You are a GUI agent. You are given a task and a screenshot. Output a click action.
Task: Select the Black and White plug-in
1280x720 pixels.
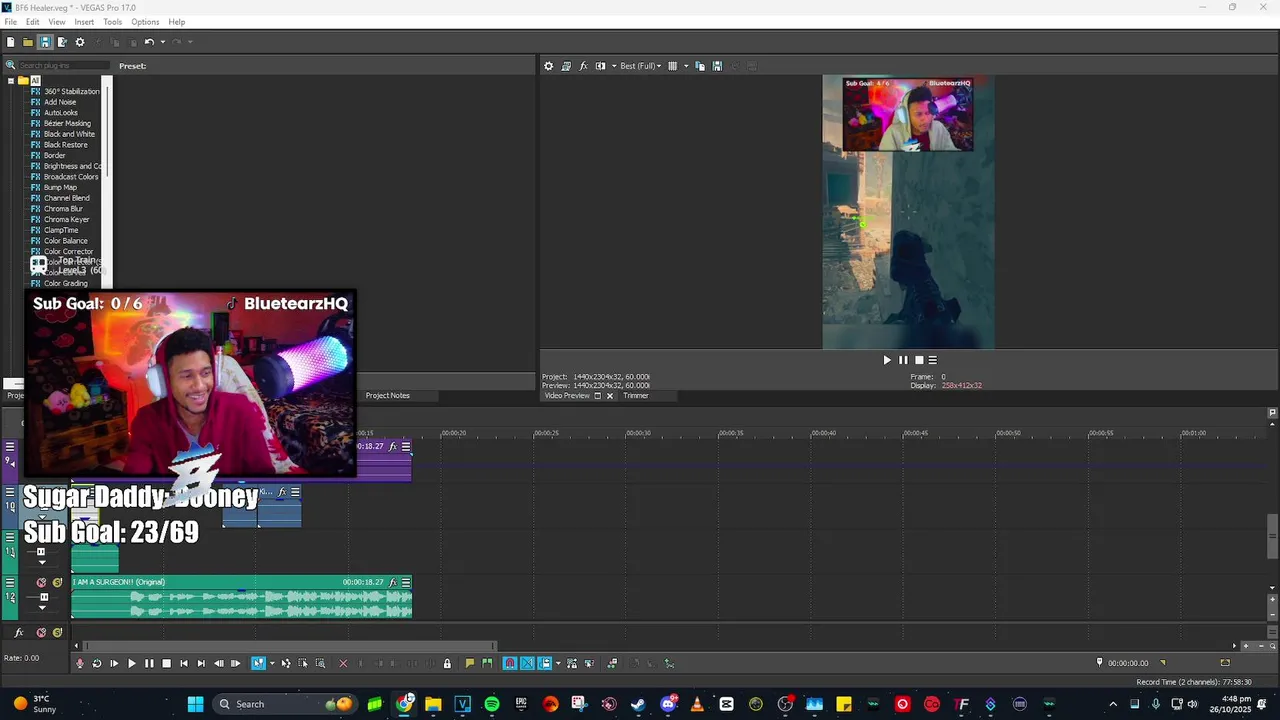(69, 134)
